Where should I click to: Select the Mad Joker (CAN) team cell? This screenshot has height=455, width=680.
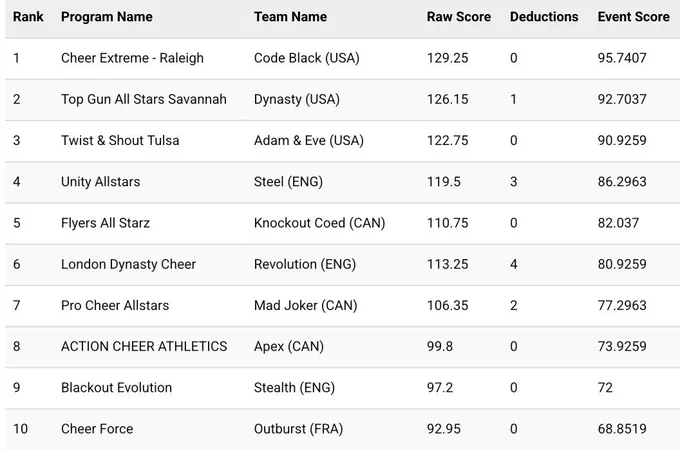coord(306,305)
